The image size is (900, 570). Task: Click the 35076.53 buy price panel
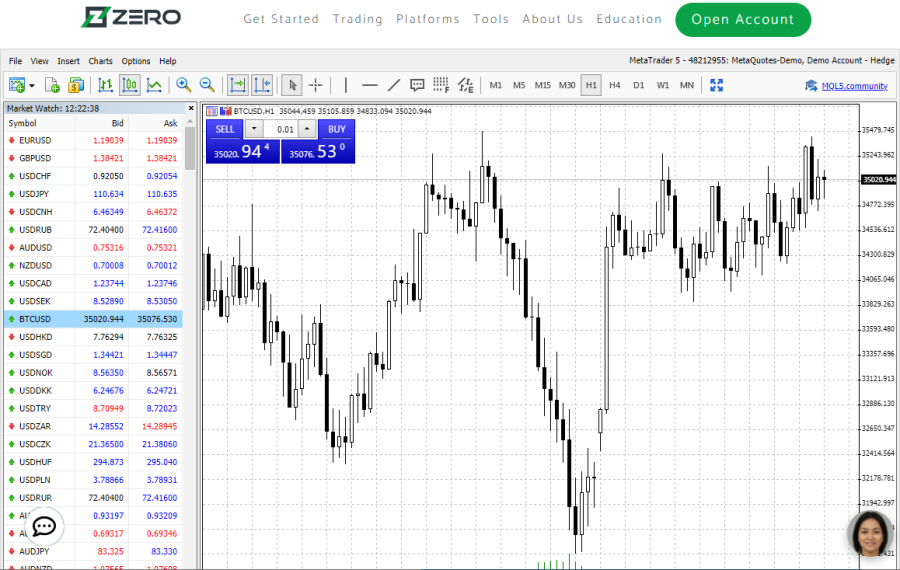(x=318, y=152)
